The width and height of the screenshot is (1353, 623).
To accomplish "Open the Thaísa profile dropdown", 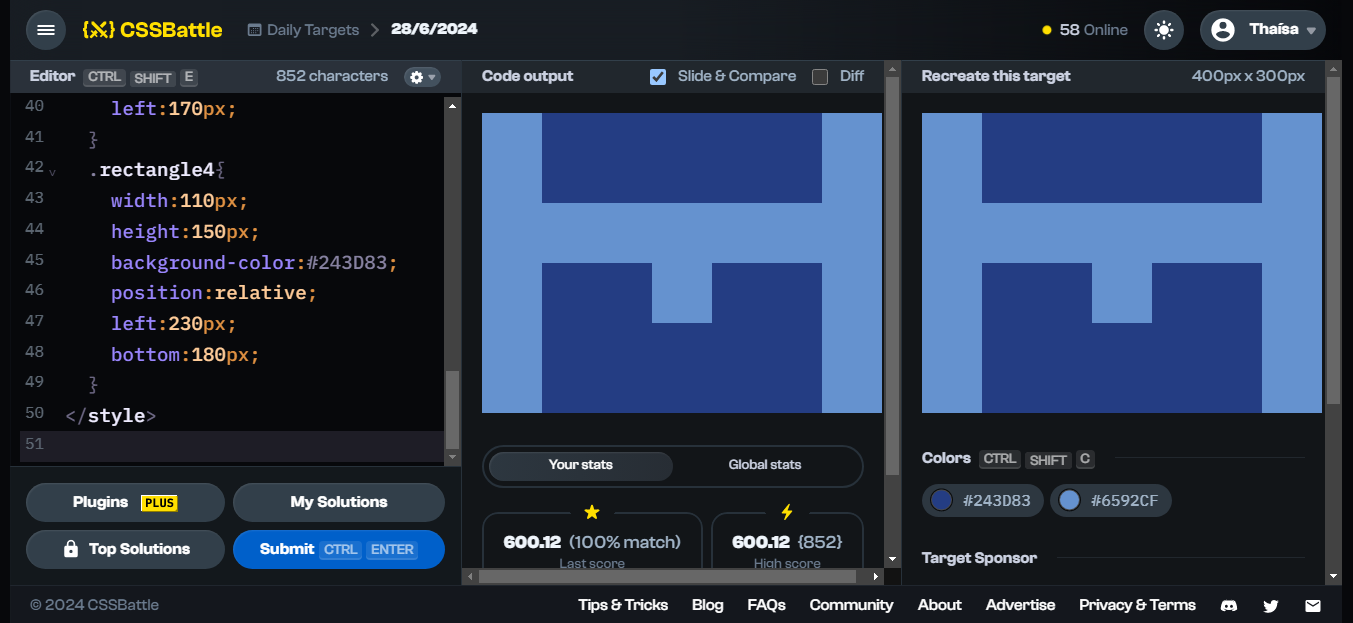I will 1263,29.
